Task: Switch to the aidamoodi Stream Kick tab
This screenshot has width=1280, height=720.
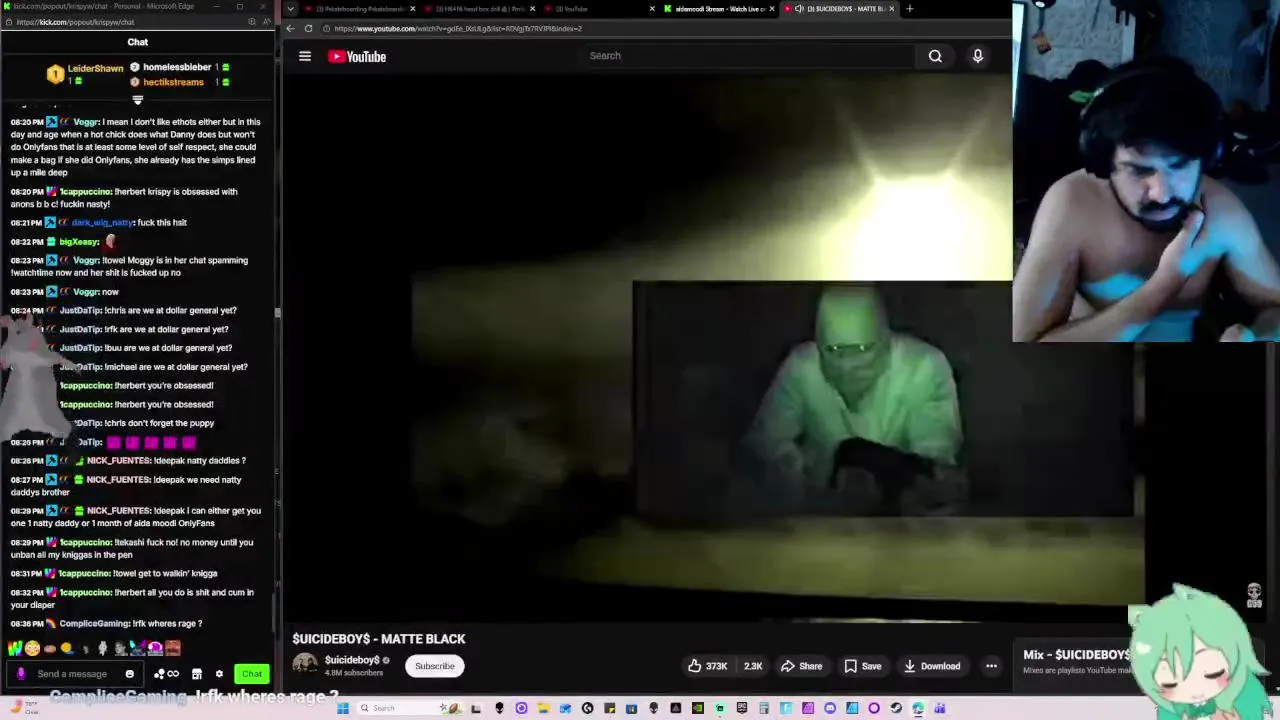Action: 719,9
